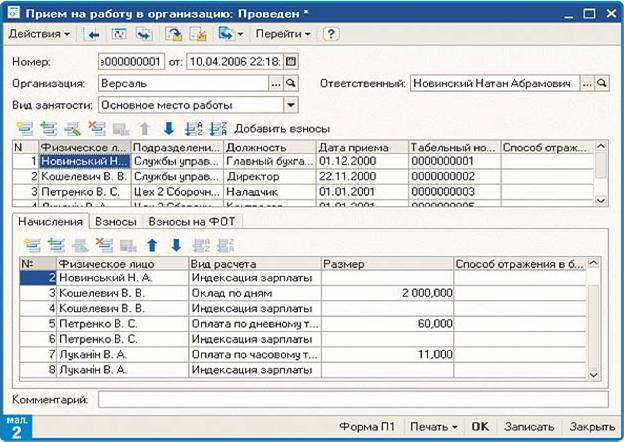Click the double-arrow refresh toolbar icon
Screen dimensions: 624x442
(x=144, y=34)
